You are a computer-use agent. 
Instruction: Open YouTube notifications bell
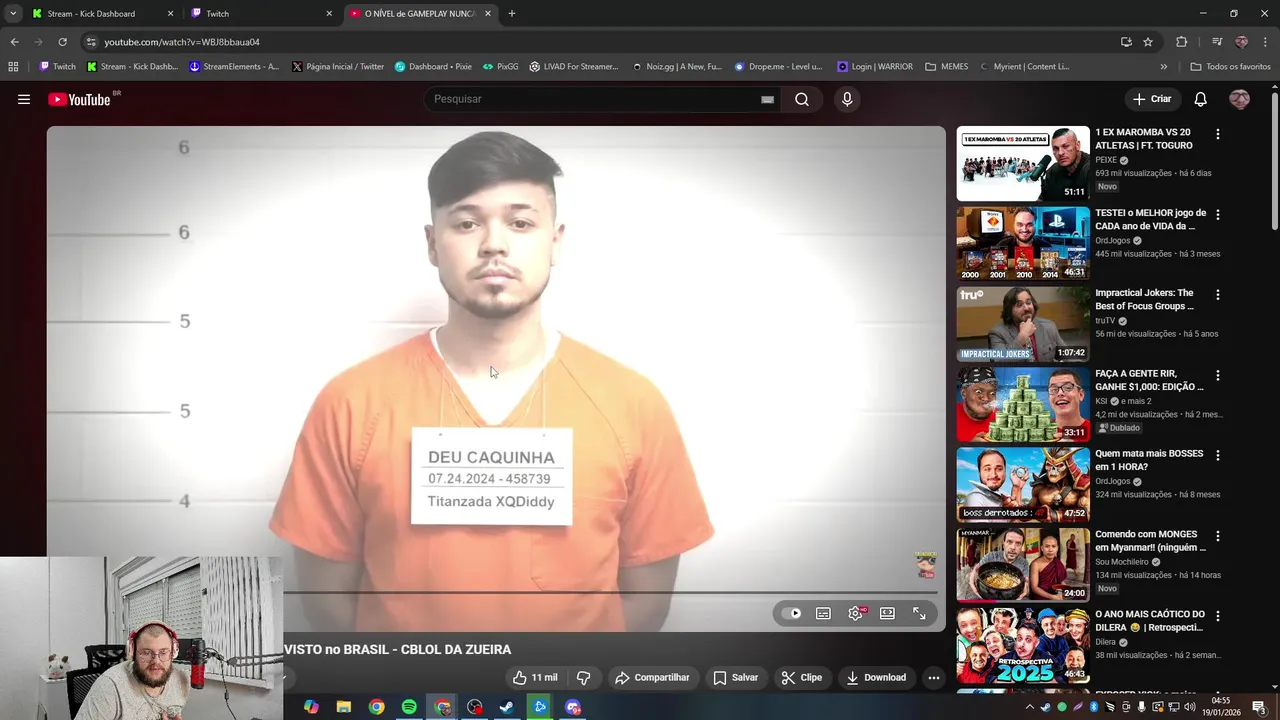point(1200,99)
